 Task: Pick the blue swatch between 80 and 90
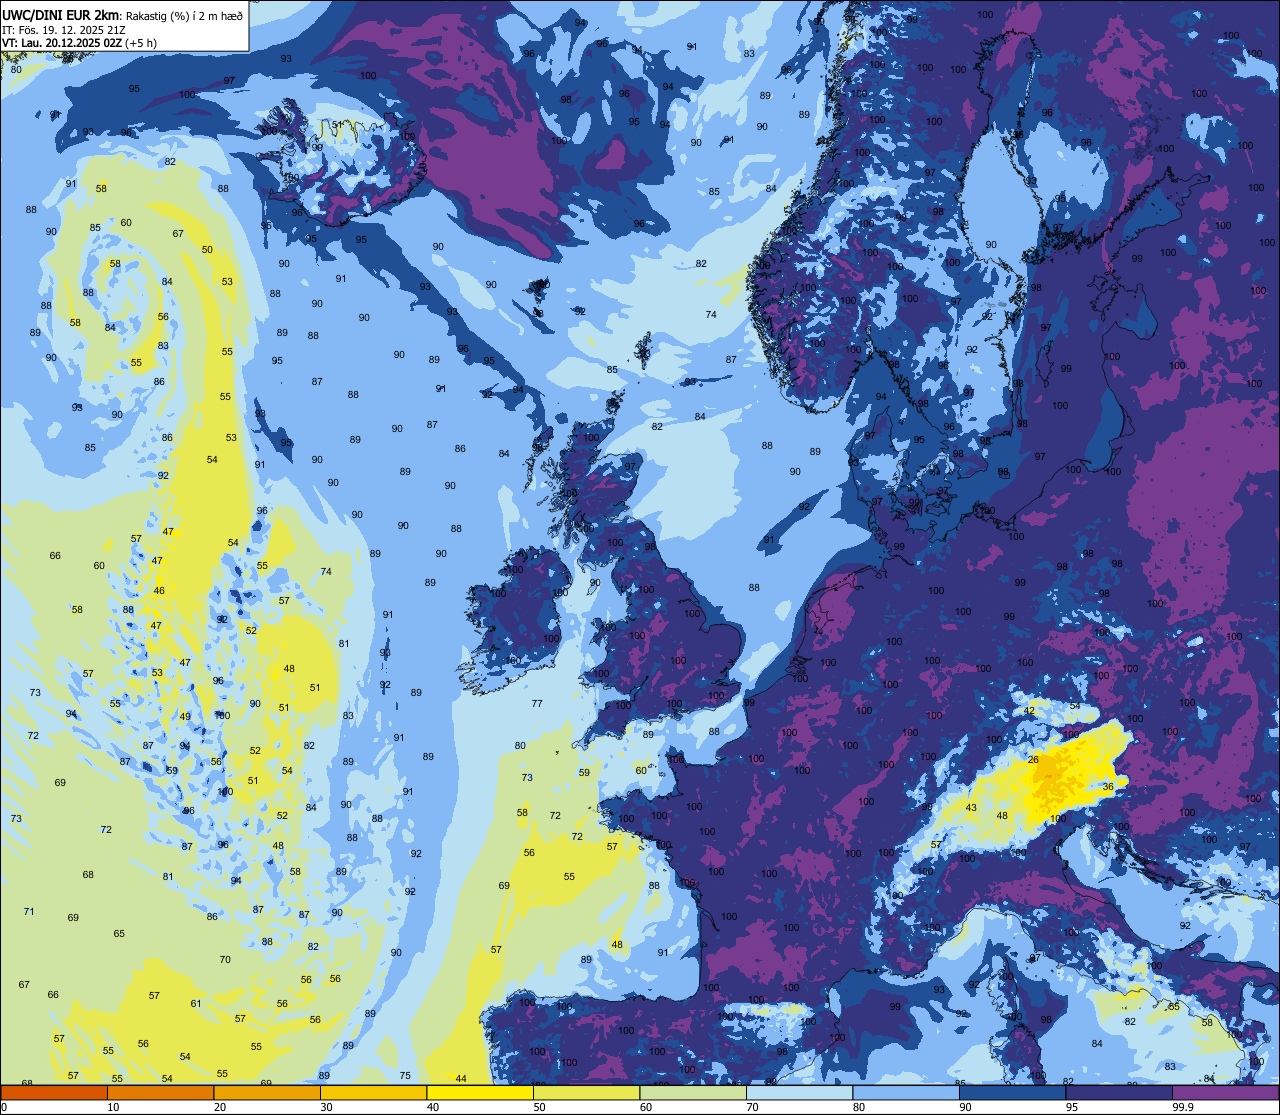[906, 1092]
